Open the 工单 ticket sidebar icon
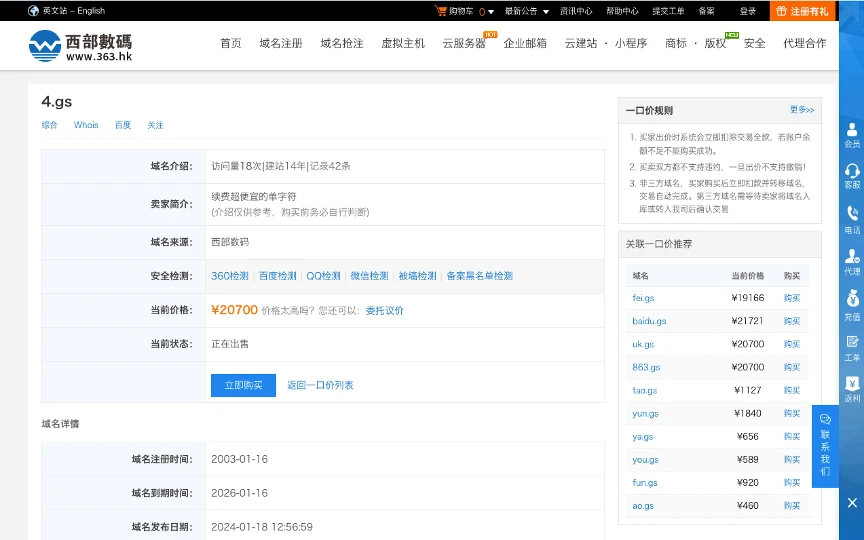 click(852, 349)
